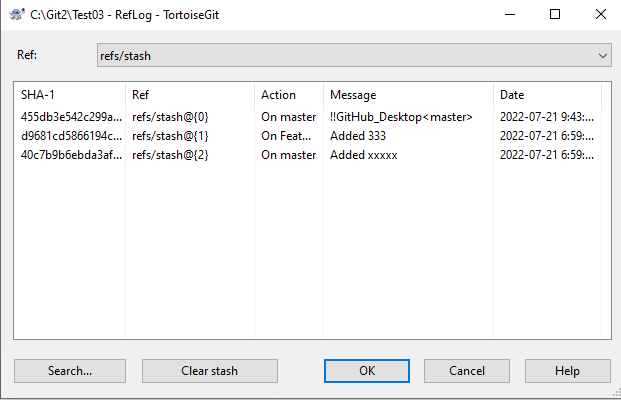Confirm with the OK button

coord(367,371)
